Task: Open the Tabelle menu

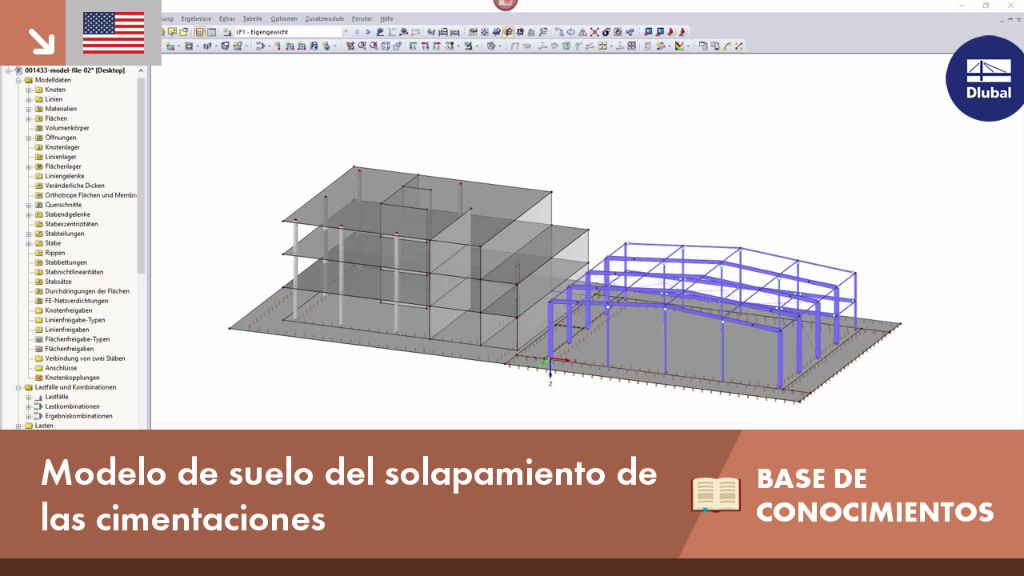Action: pyautogui.click(x=252, y=19)
